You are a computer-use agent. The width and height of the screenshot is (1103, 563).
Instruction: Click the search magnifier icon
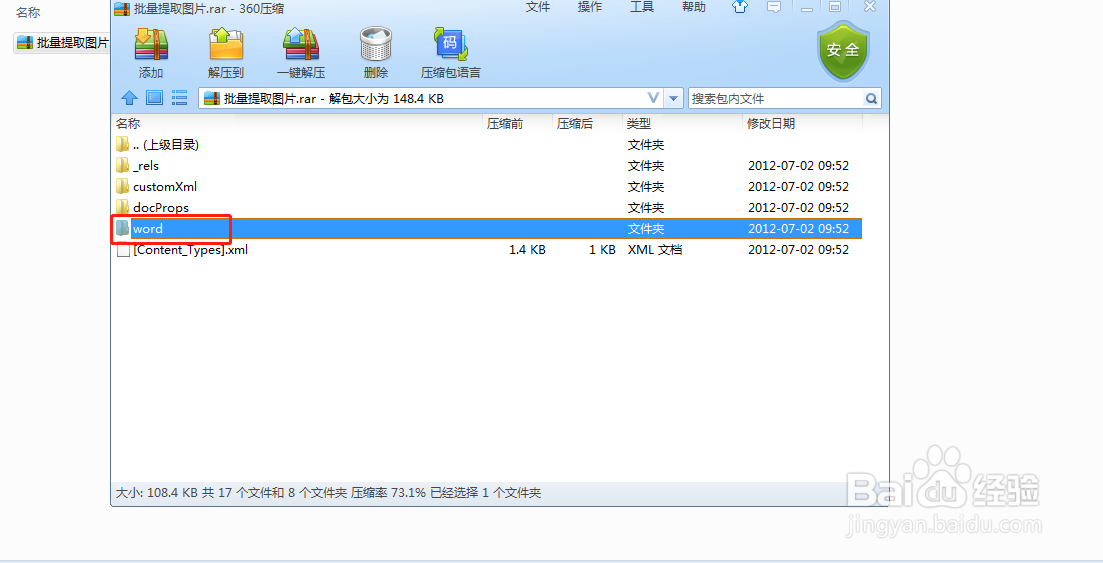pos(872,99)
